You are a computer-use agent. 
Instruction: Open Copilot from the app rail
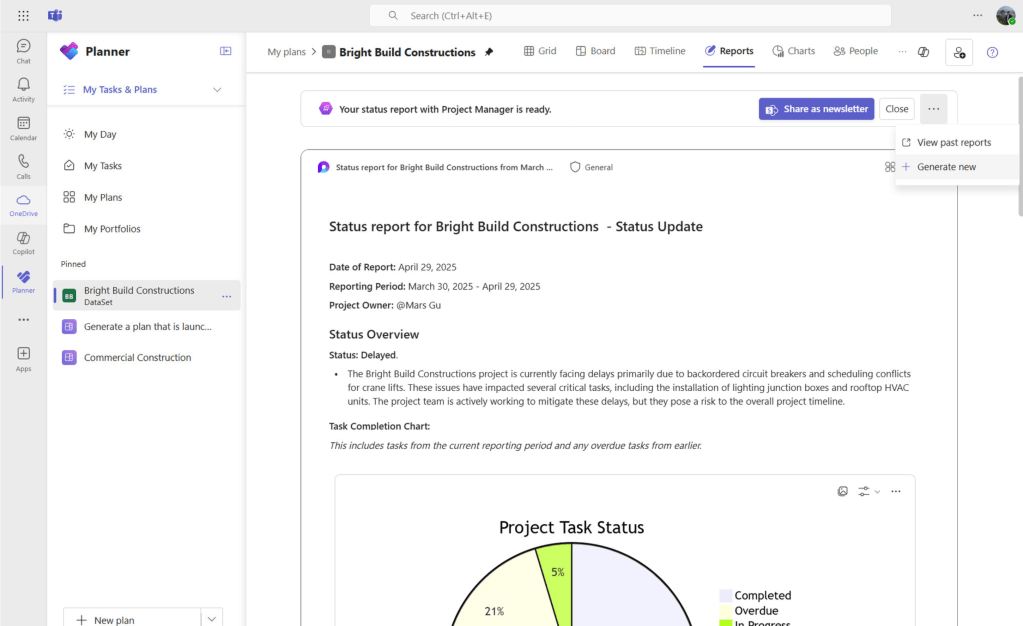pos(23,242)
